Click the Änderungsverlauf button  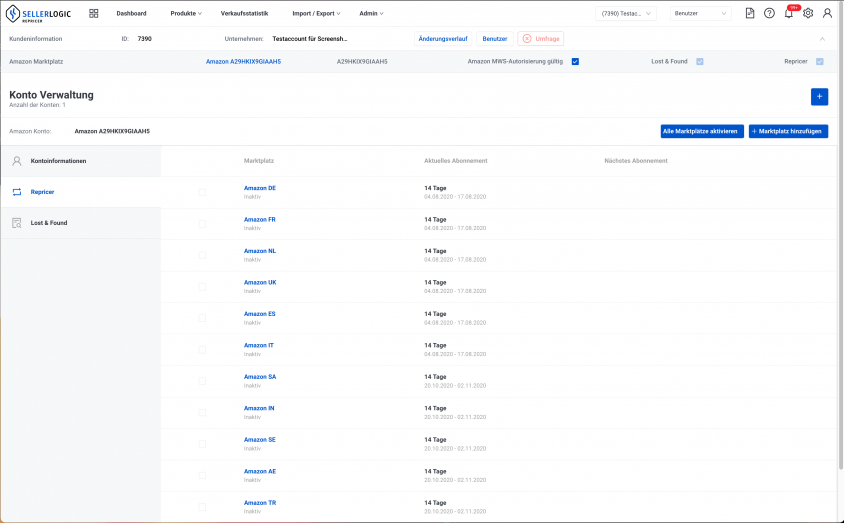pyautogui.click(x=443, y=39)
